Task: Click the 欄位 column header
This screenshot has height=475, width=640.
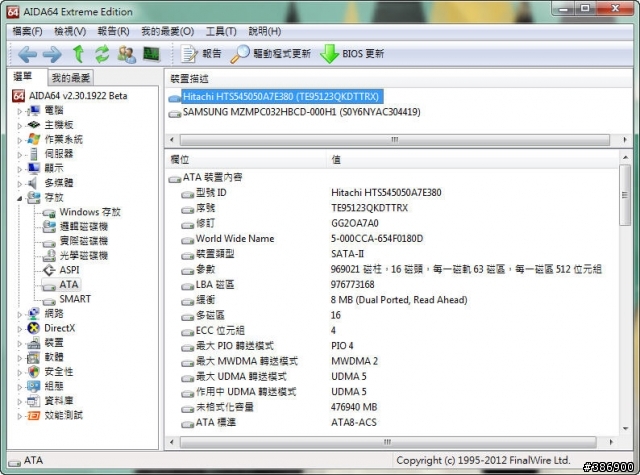Action: click(246, 160)
